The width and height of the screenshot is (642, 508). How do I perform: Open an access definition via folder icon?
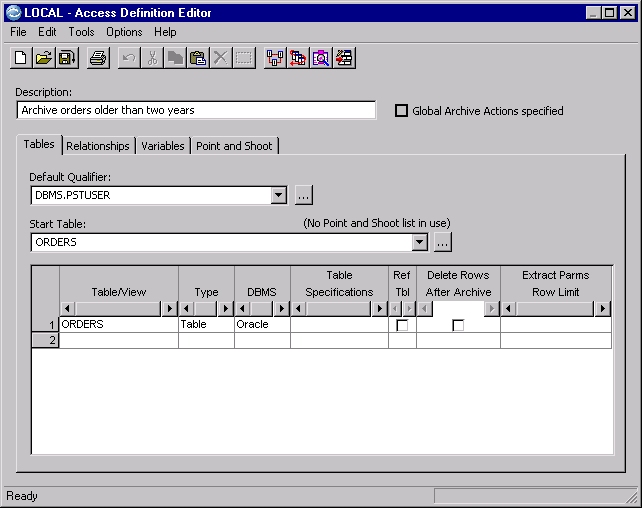(44, 58)
